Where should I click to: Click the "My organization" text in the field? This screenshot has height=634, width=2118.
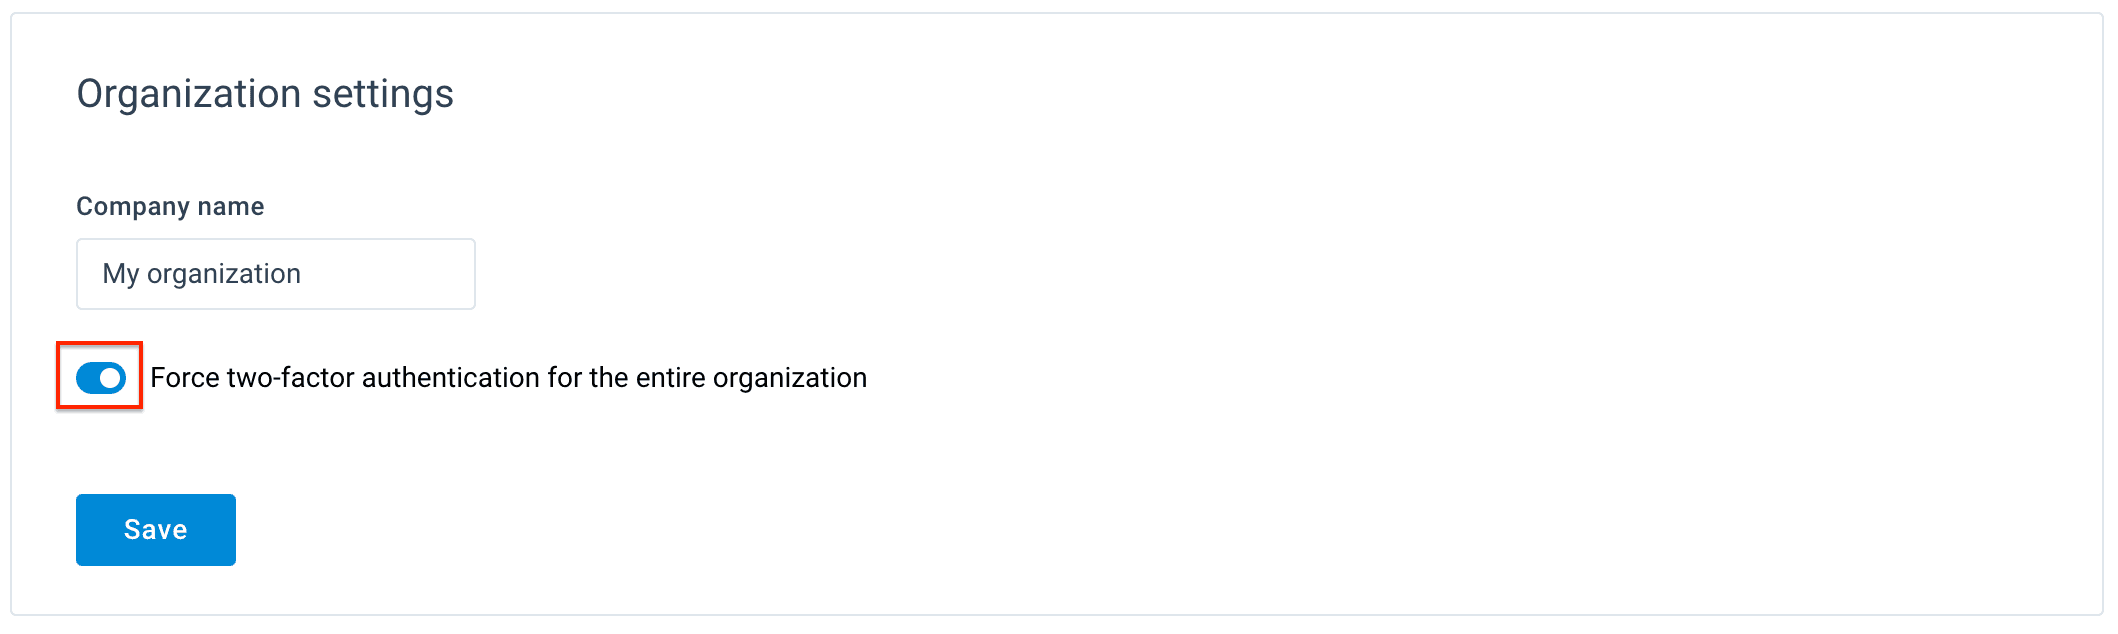tap(202, 274)
